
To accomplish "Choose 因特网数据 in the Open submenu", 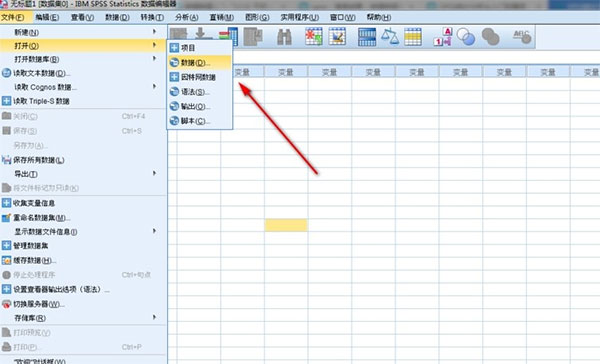I will (199, 77).
